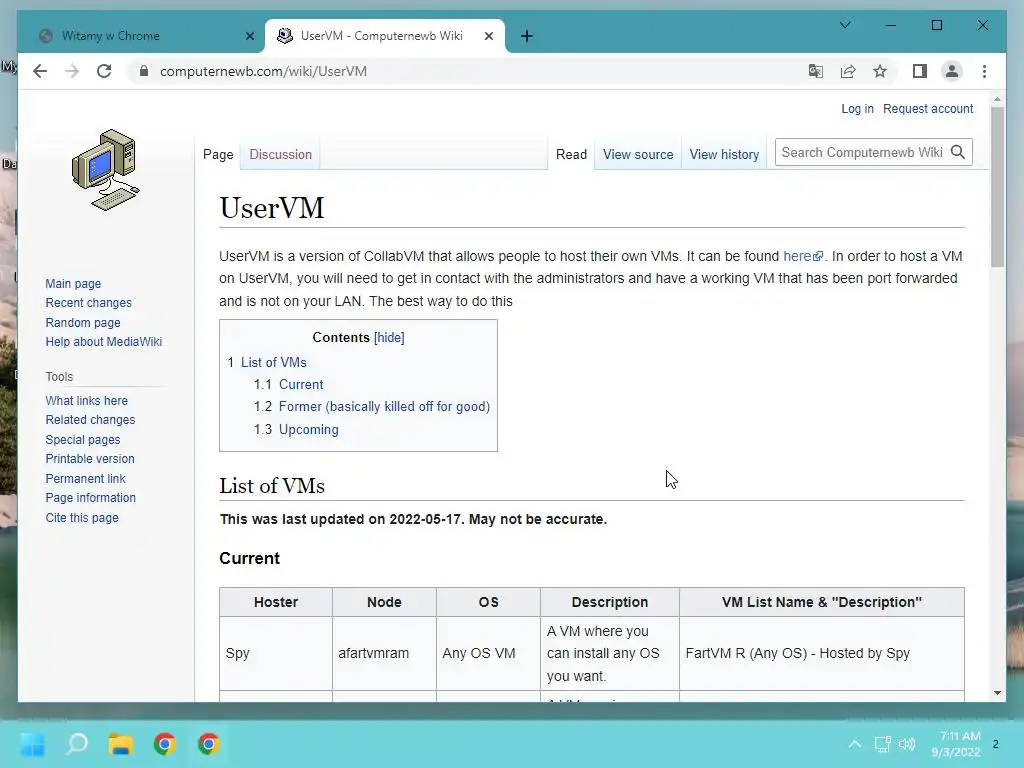Click the address bar URL
Image resolution: width=1024 pixels, height=768 pixels.
coord(263,71)
